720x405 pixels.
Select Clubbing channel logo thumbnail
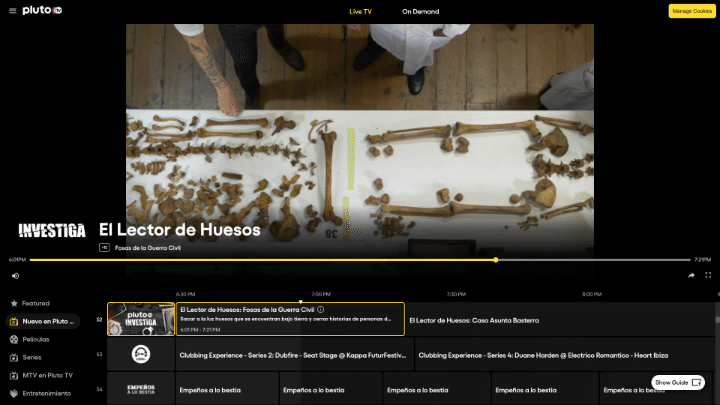pos(141,354)
